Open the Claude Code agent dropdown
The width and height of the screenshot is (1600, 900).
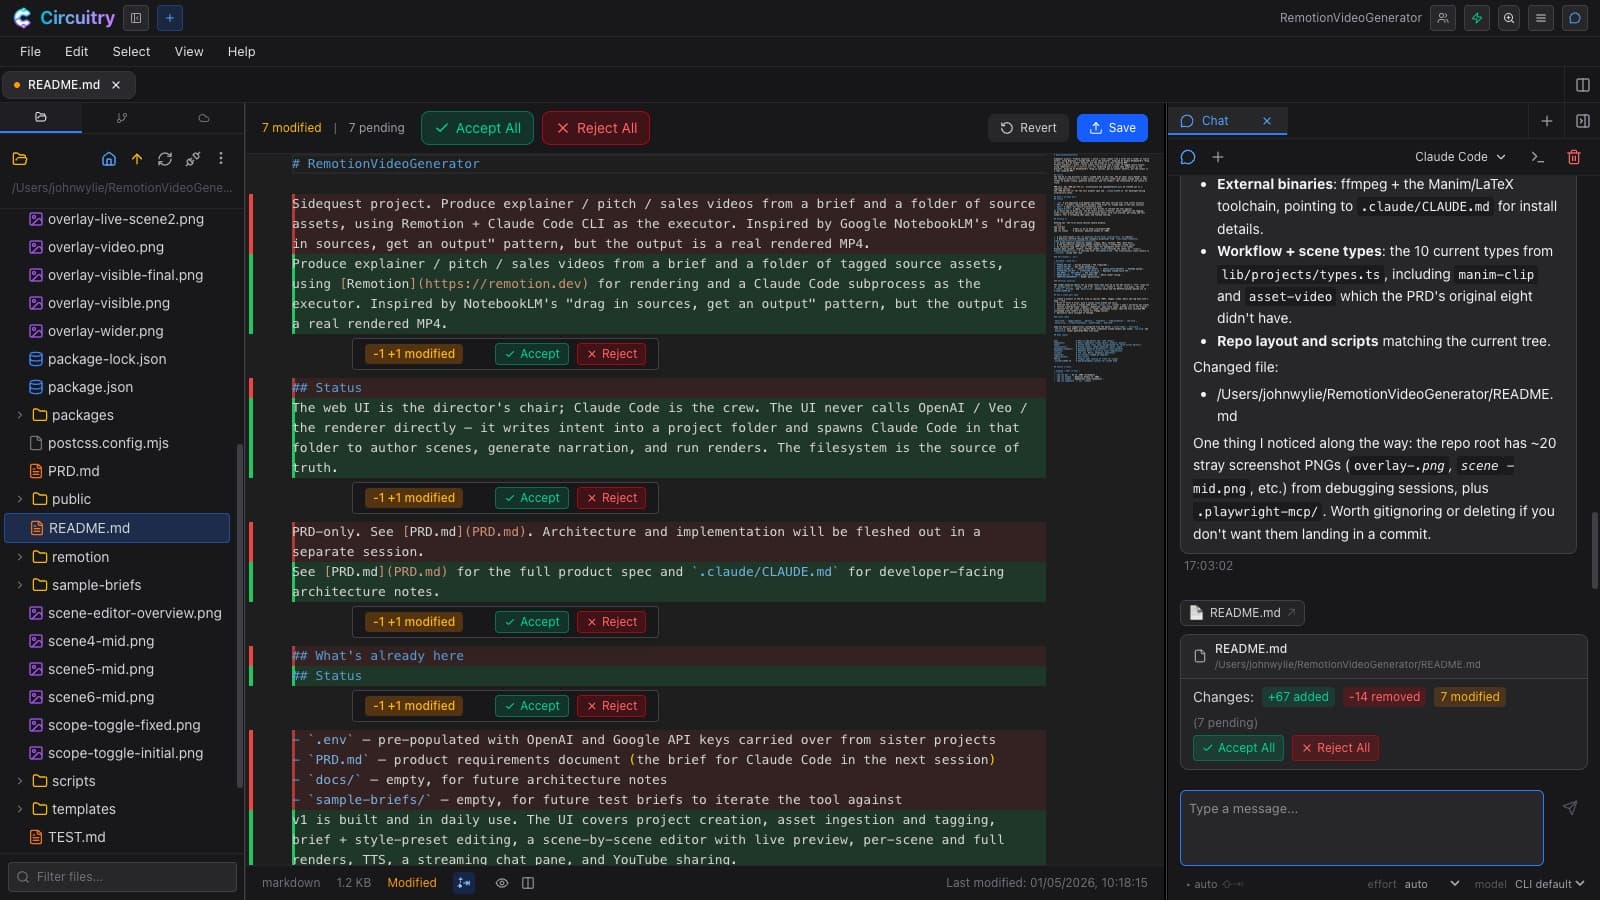point(1460,157)
